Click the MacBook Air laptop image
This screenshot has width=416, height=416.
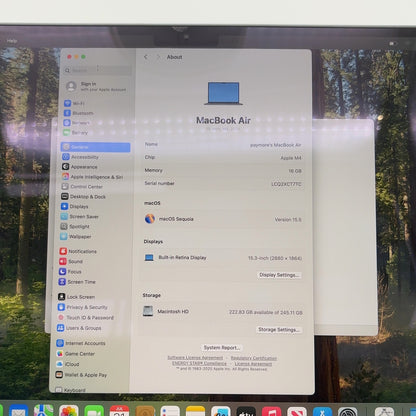coord(223,93)
